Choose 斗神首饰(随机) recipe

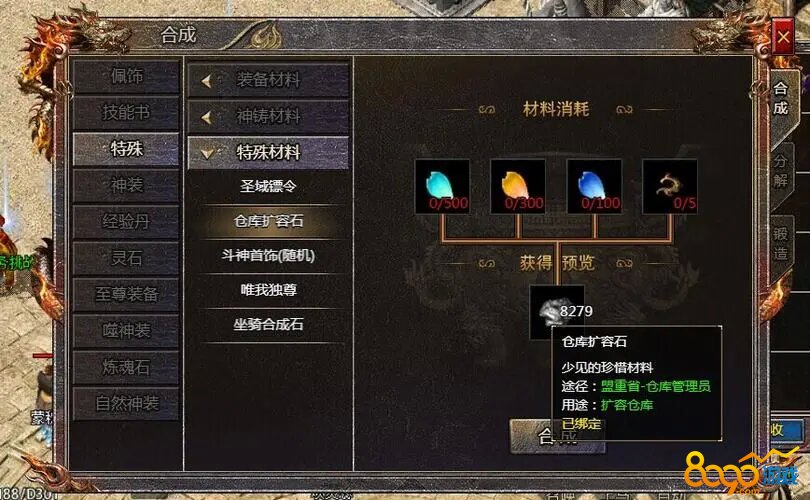point(268,255)
